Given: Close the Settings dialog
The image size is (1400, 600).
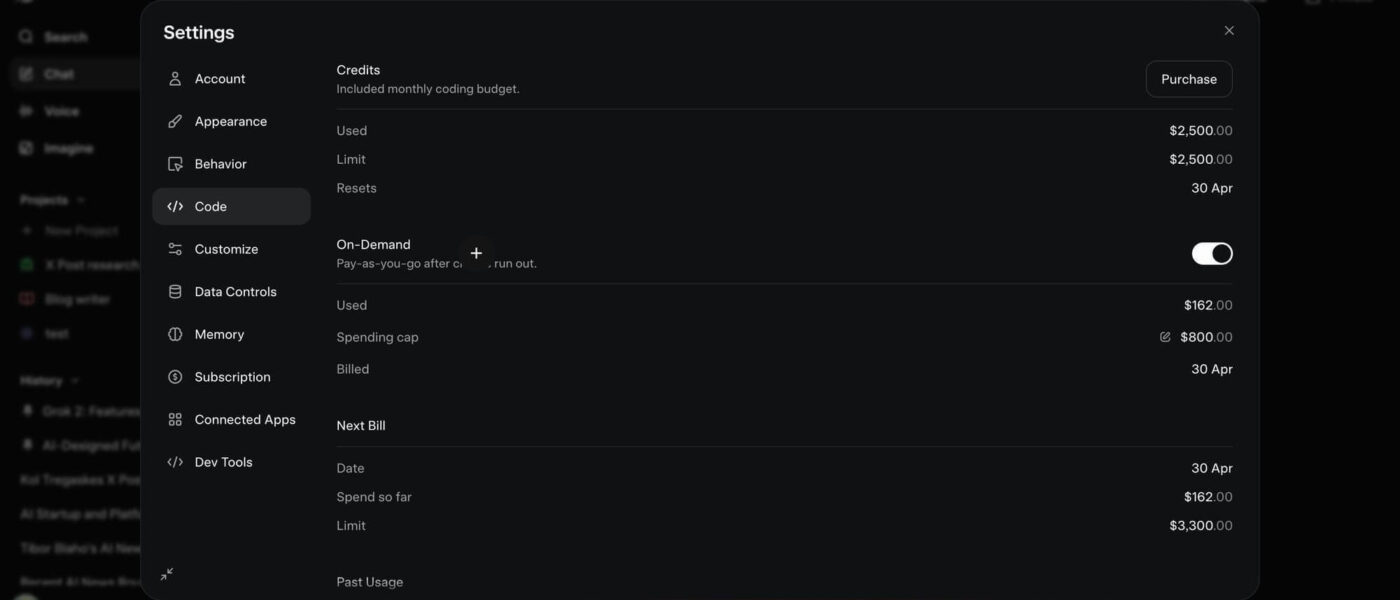Looking at the screenshot, I should point(1228,29).
